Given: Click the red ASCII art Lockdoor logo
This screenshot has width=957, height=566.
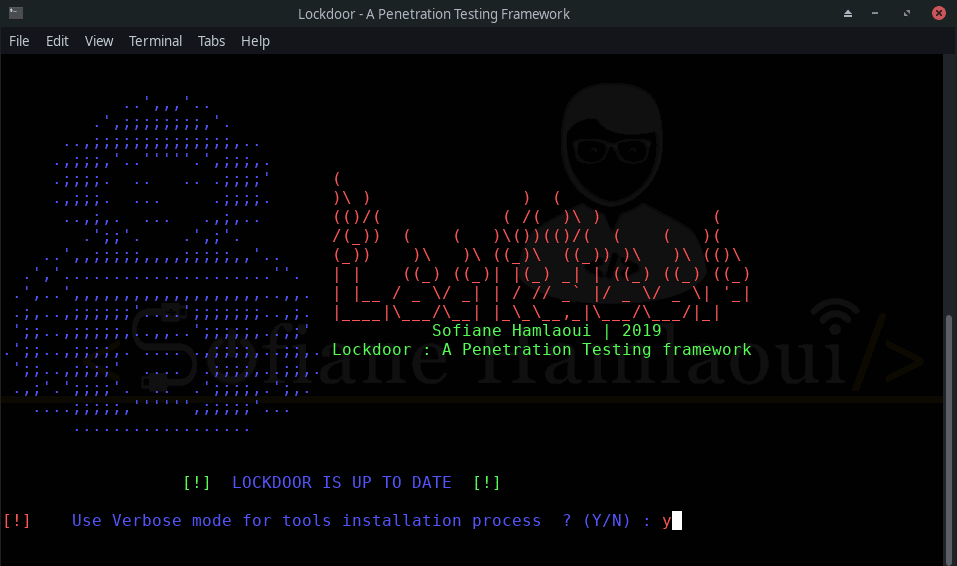Looking at the screenshot, I should coord(541,247).
